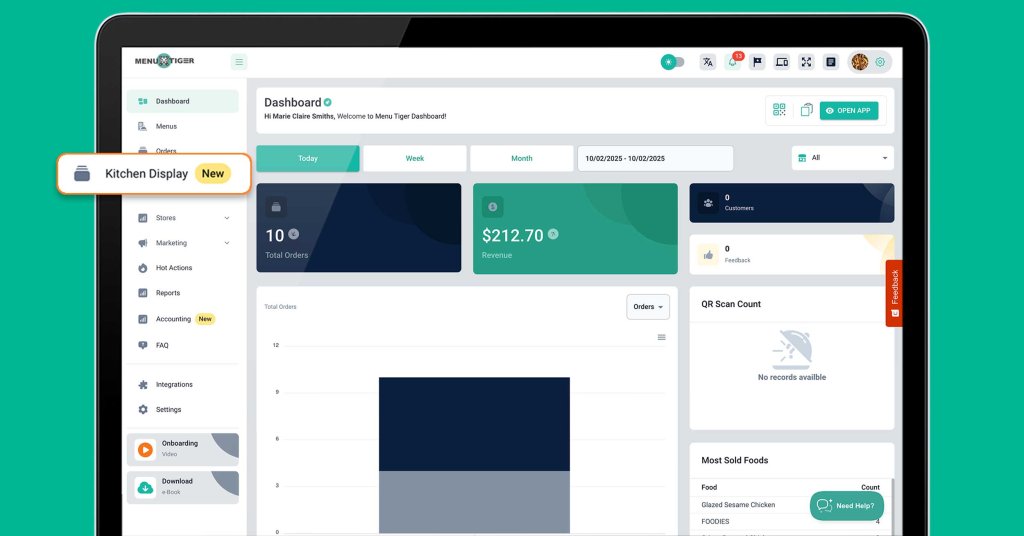Click the user profile avatar
The width and height of the screenshot is (1024, 536).
[859, 62]
